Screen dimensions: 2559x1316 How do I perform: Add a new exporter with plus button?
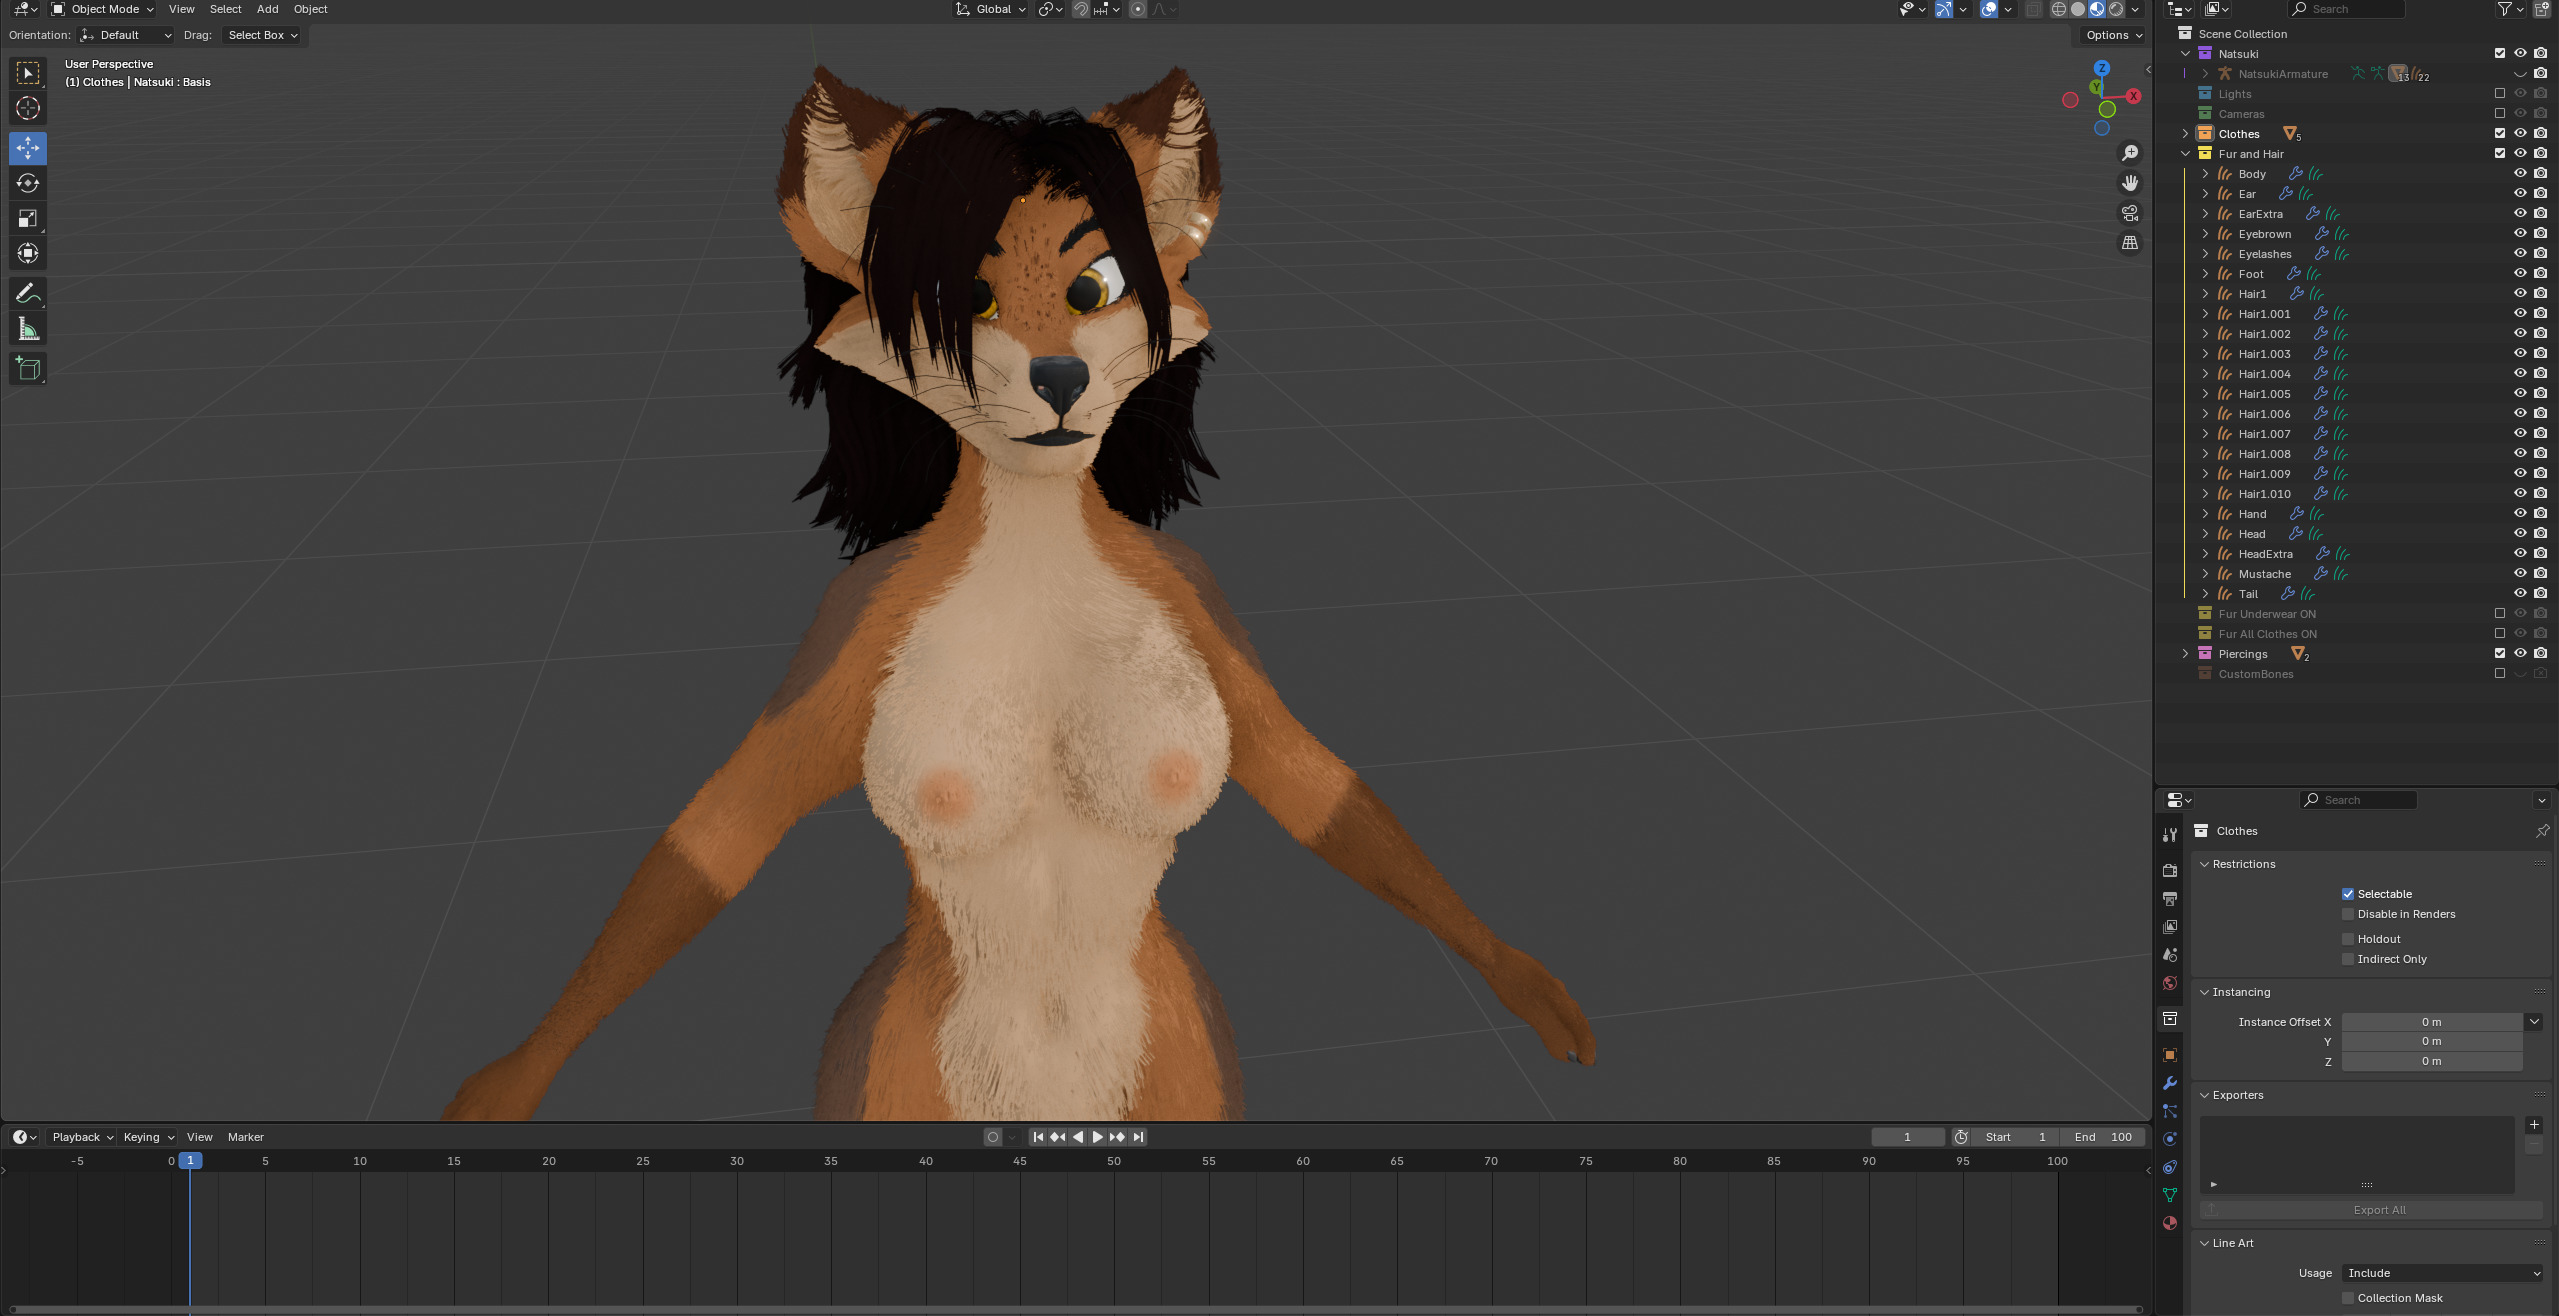(2534, 1125)
